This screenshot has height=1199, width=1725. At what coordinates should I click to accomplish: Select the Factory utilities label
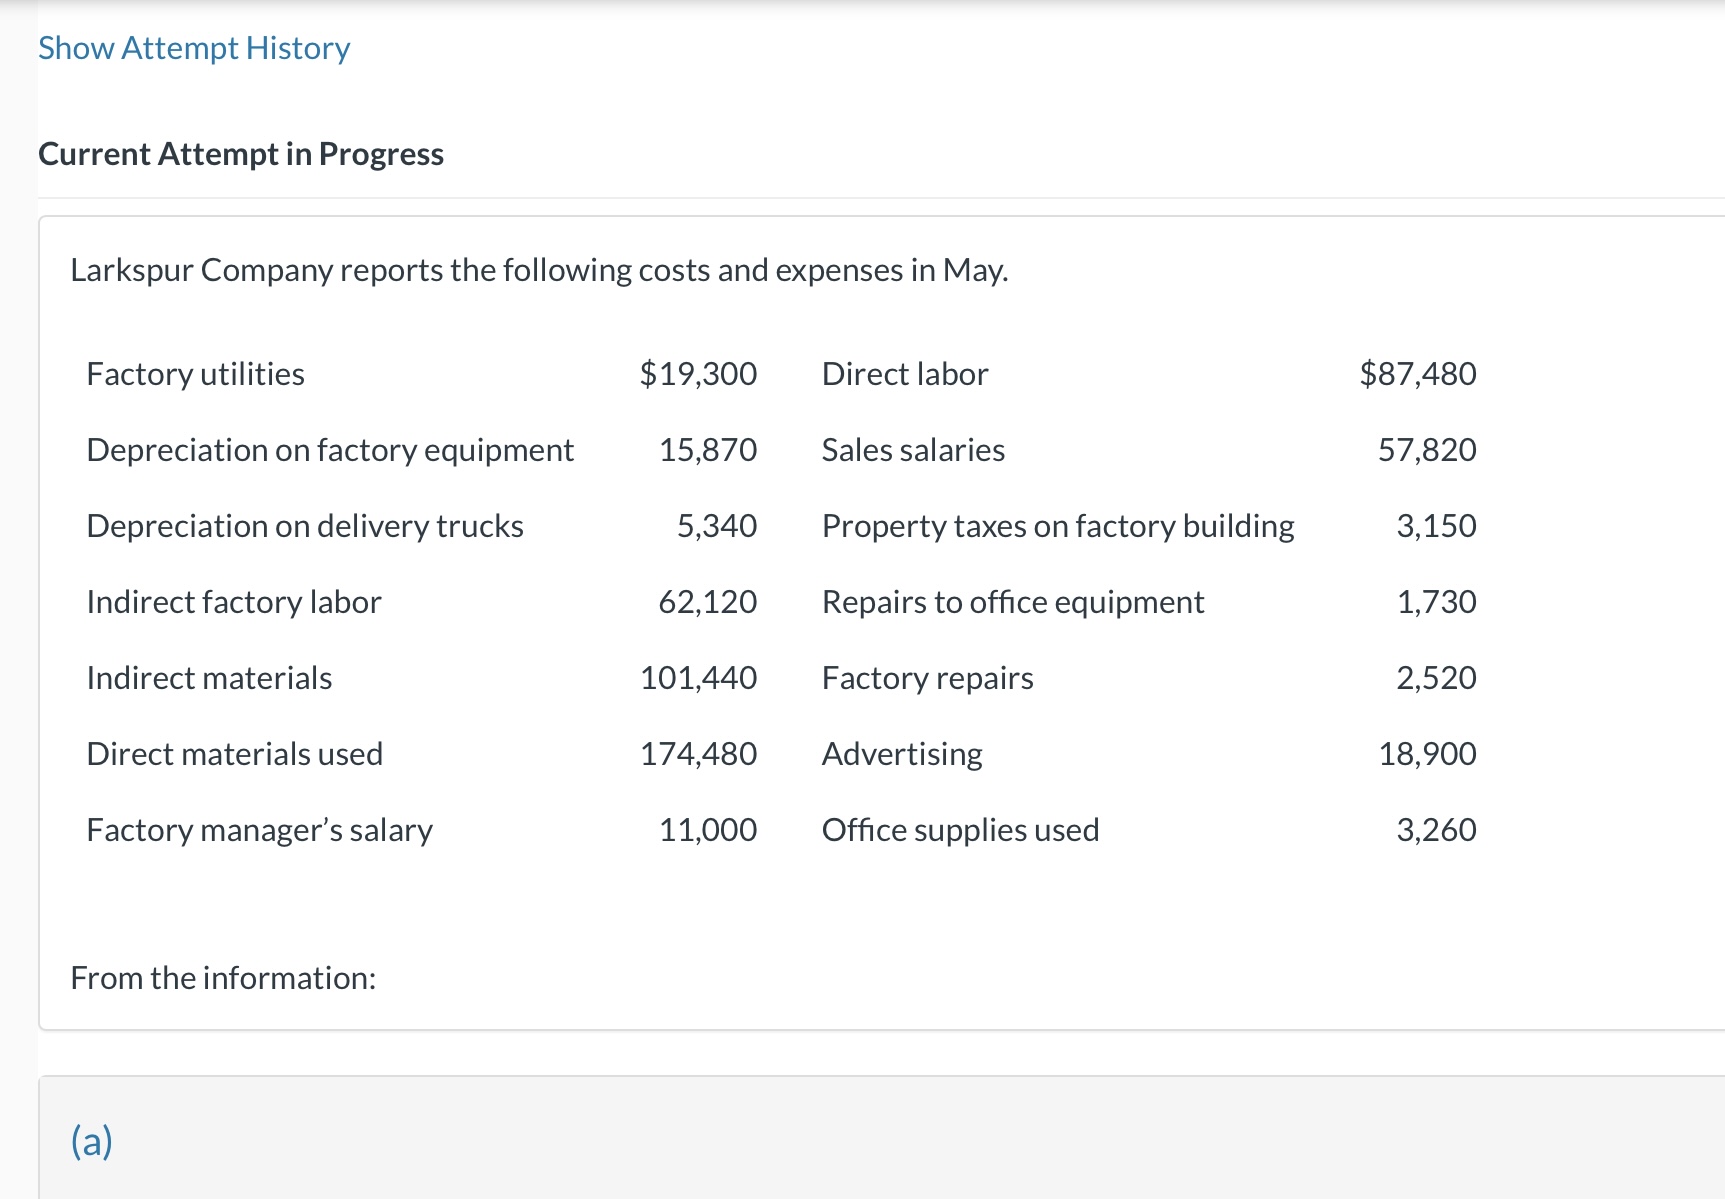click(x=196, y=374)
